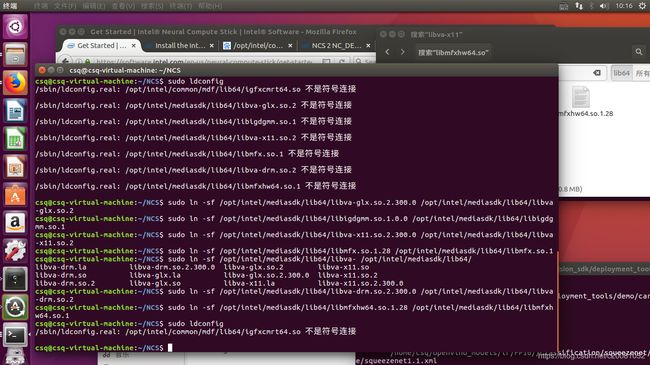Screen dimensions: 650x365
Task: Click the terminal line mentioning libva-drm.so.2 不是符号连接
Action: click(x=193, y=170)
